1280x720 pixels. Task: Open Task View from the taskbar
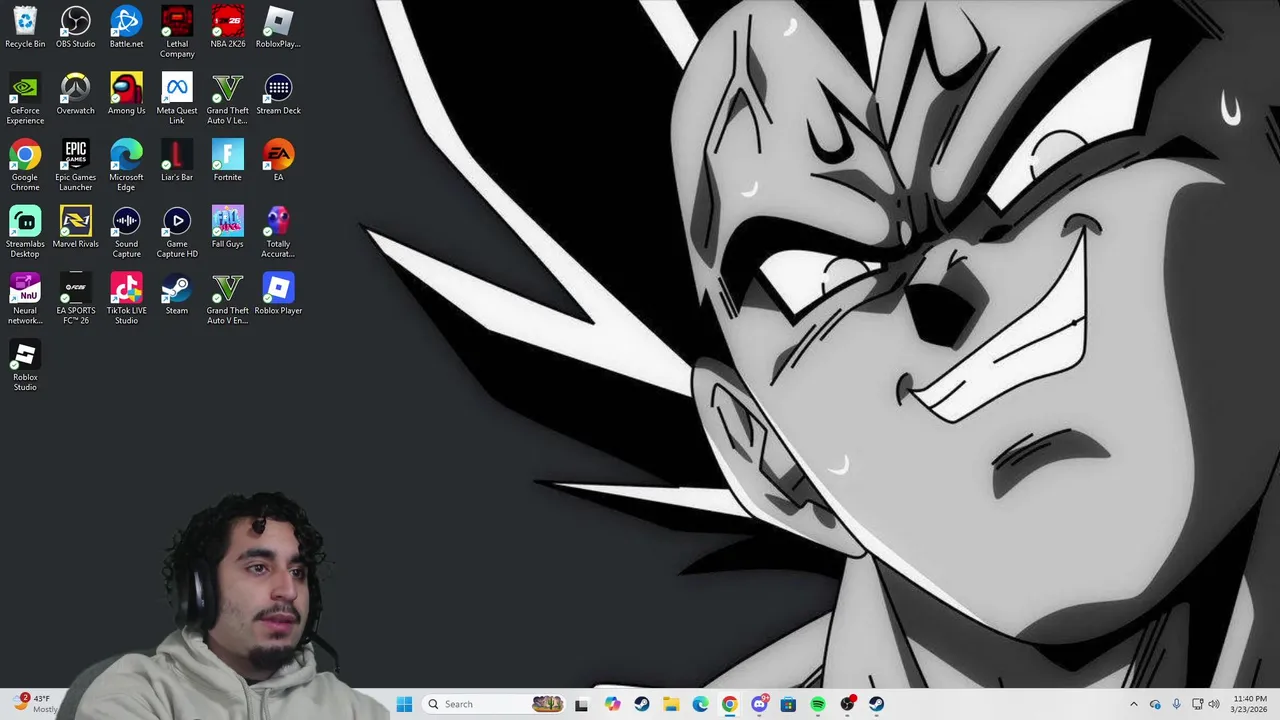[x=582, y=704]
